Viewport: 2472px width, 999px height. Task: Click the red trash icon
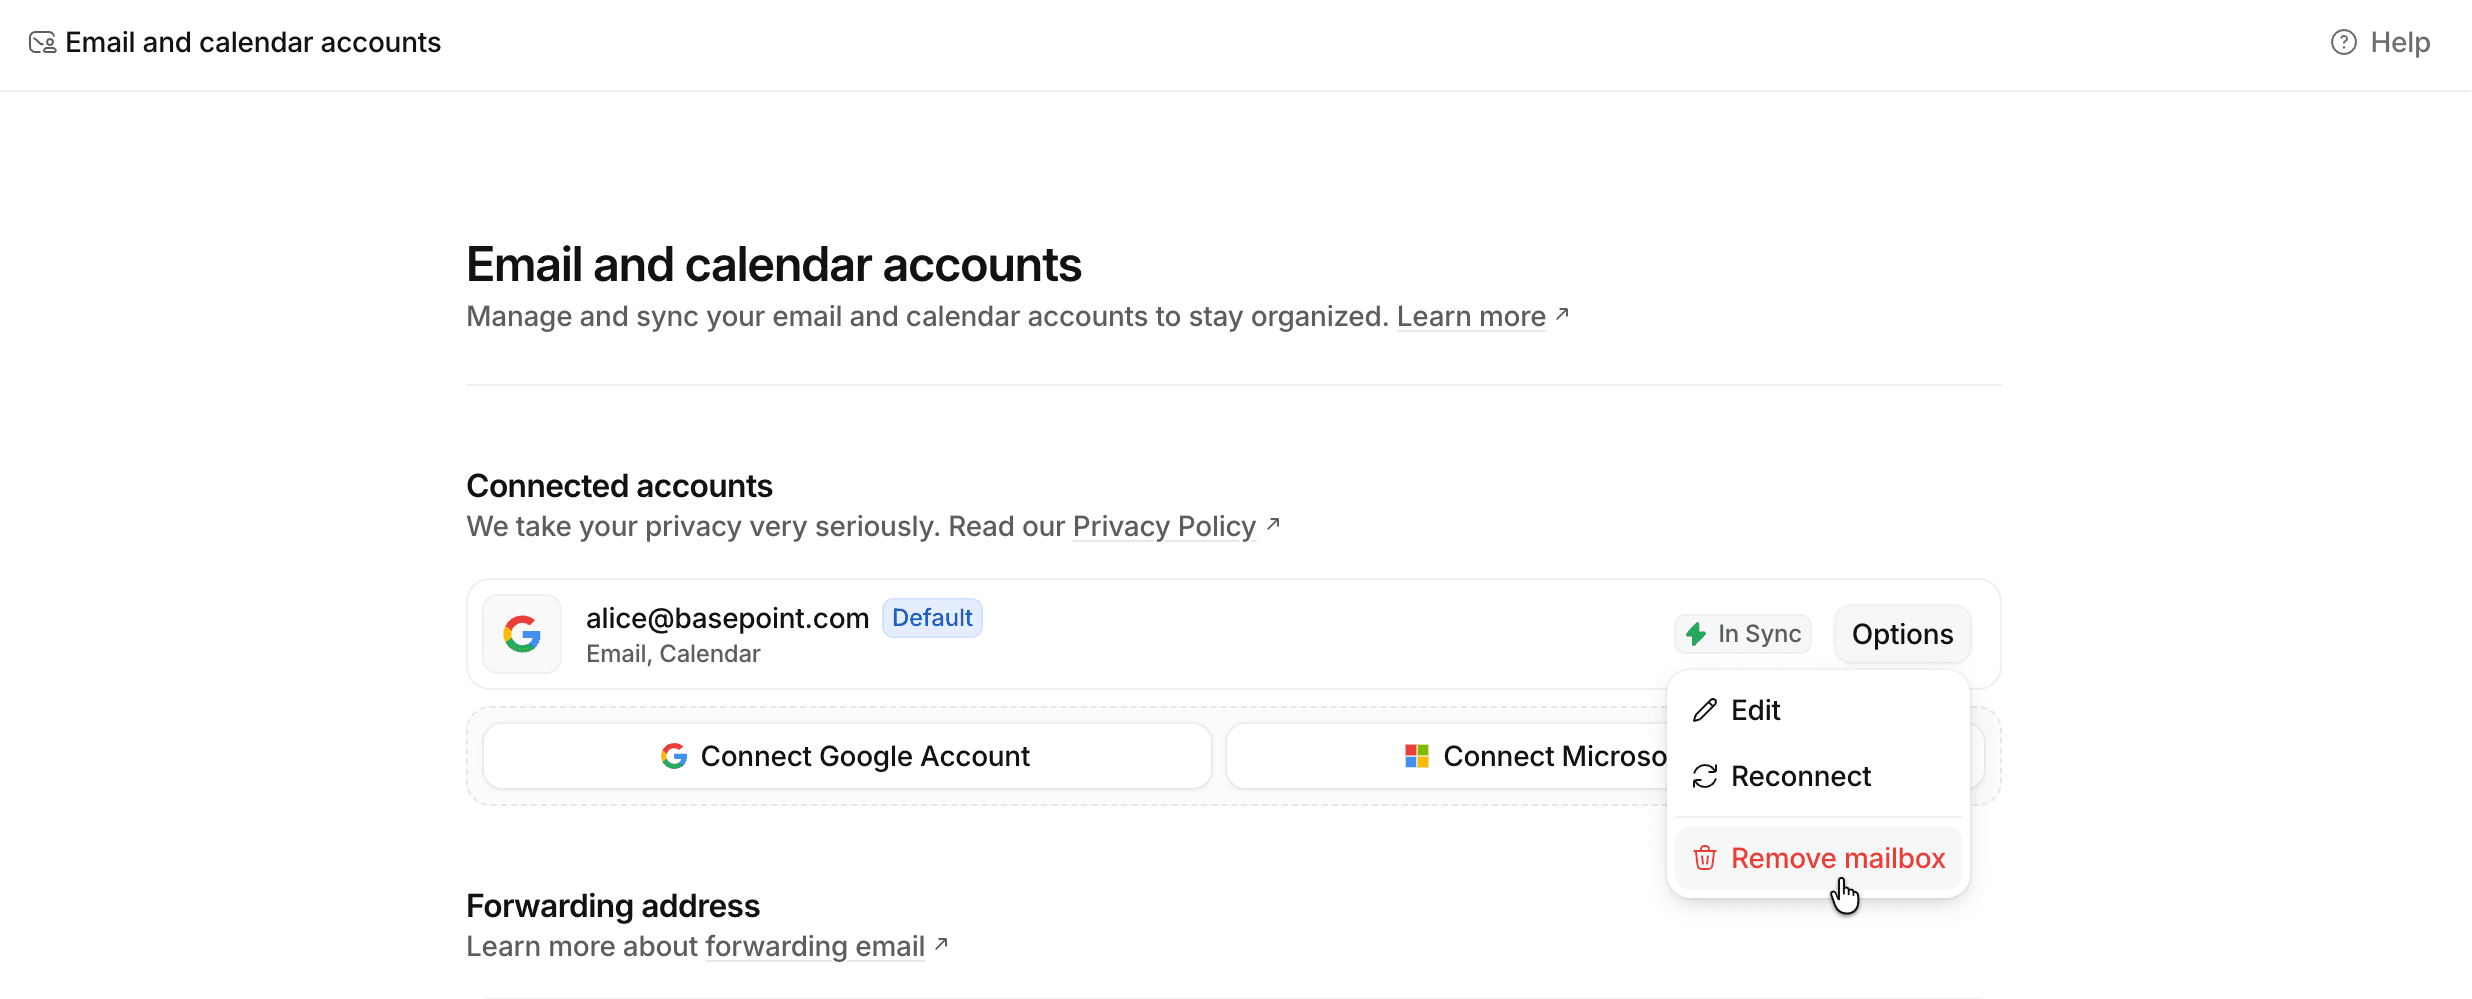pyautogui.click(x=1705, y=858)
